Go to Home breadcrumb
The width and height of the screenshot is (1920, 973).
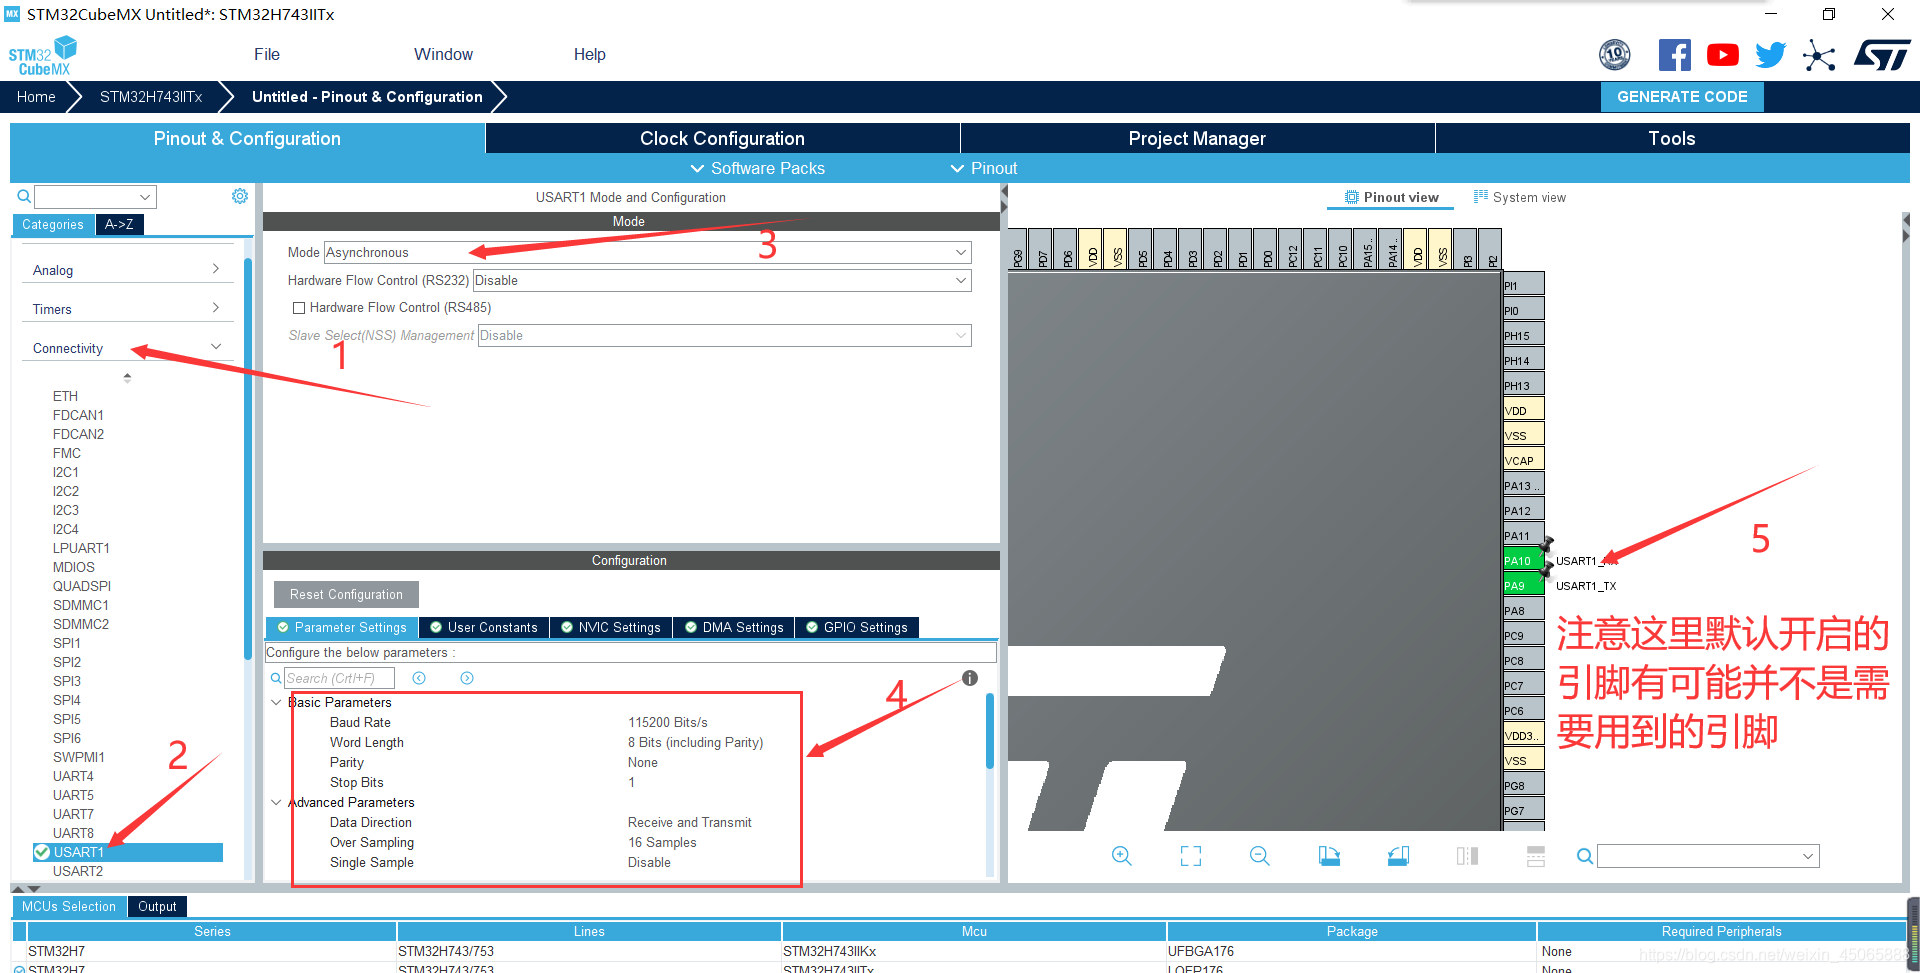coord(36,97)
